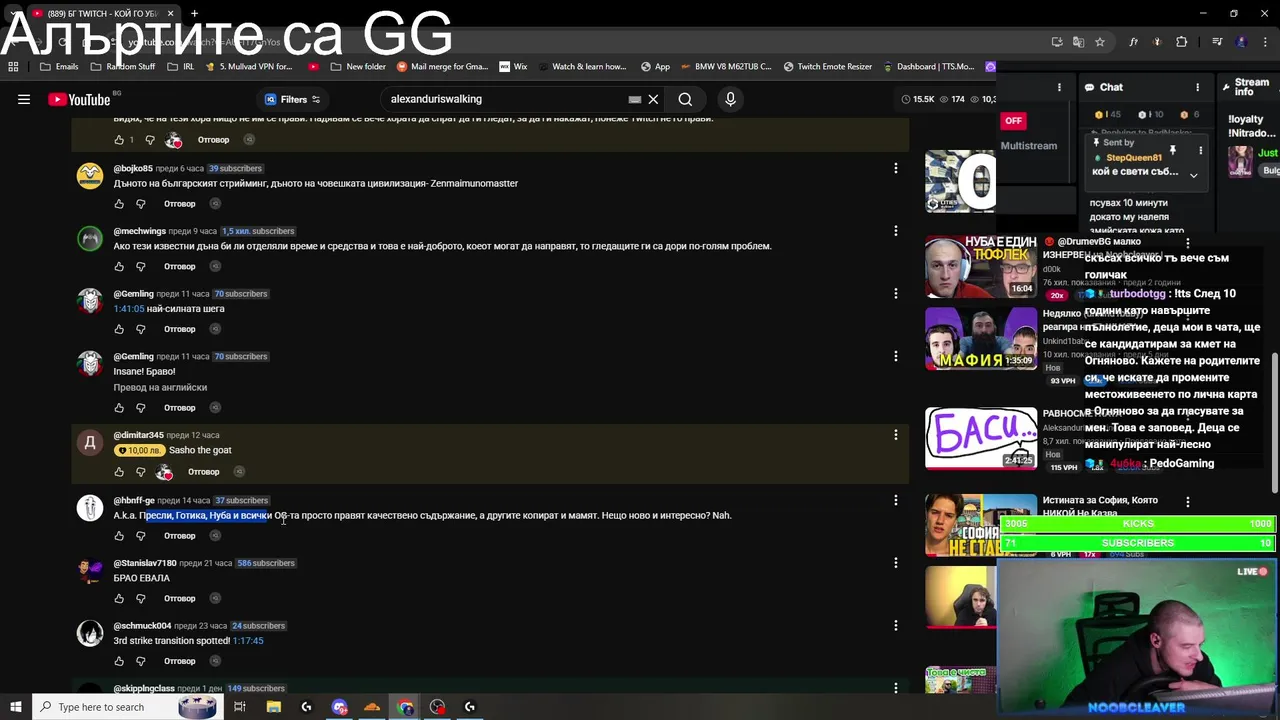This screenshot has width=1280, height=720.
Task: Bookmark this page with the star icon
Action: [x=1100, y=42]
